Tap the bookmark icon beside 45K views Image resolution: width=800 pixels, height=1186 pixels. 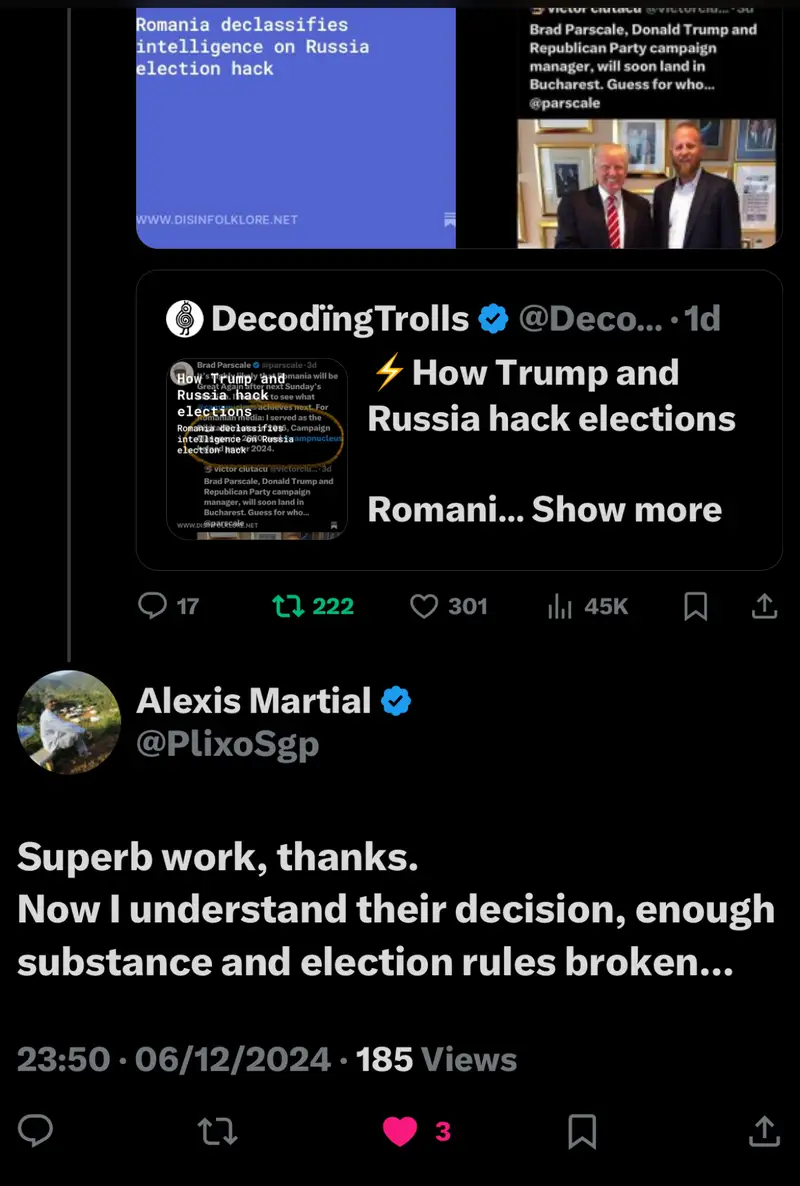coord(695,606)
